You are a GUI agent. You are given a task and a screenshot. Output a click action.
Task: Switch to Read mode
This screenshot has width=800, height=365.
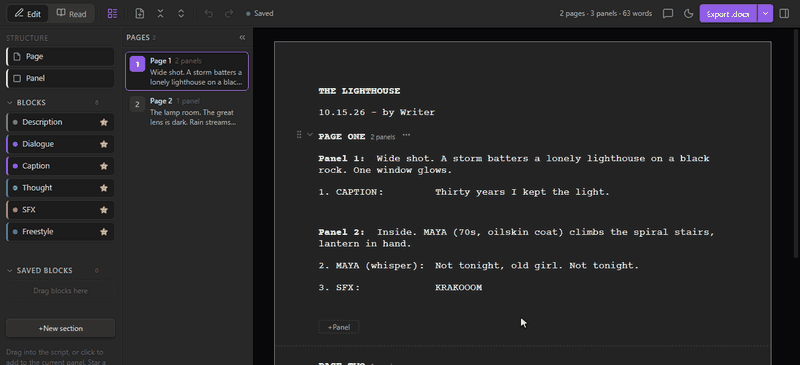[x=71, y=13]
